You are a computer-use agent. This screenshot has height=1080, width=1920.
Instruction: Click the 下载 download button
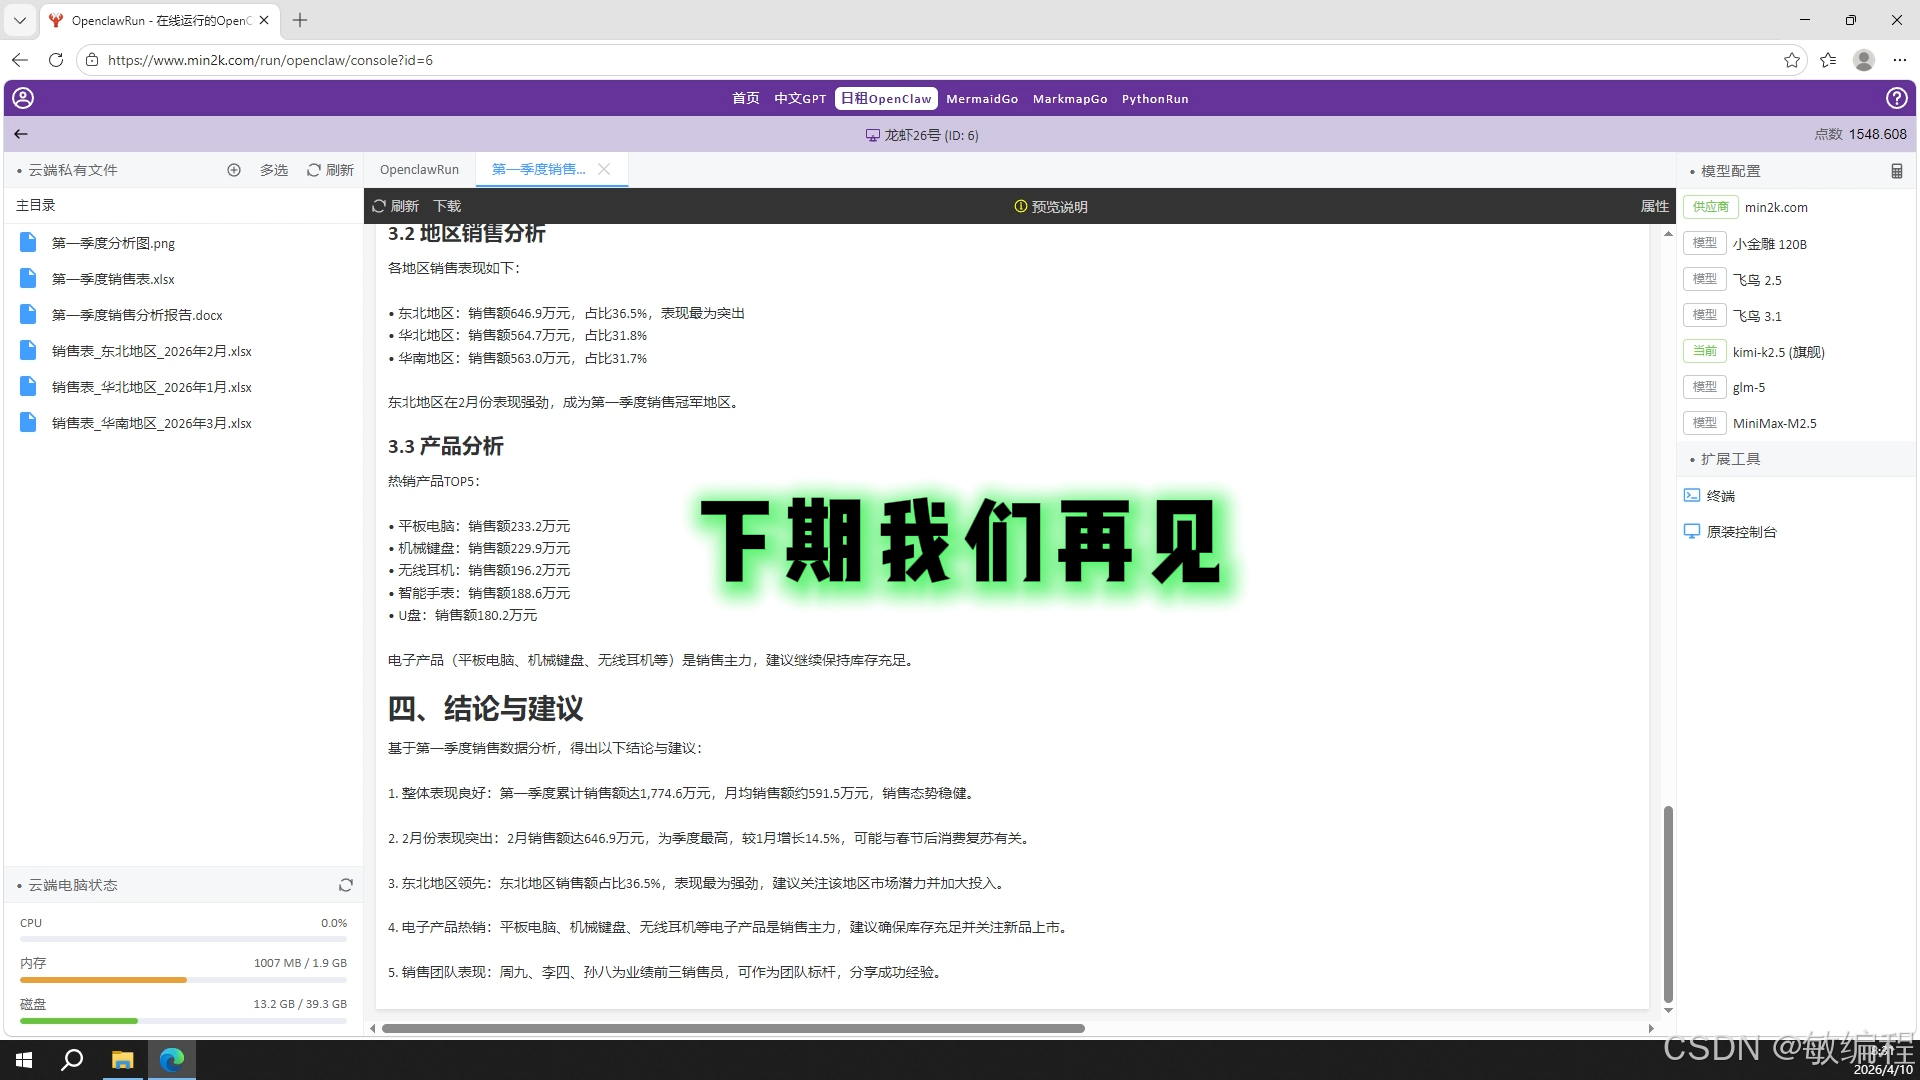coord(447,206)
